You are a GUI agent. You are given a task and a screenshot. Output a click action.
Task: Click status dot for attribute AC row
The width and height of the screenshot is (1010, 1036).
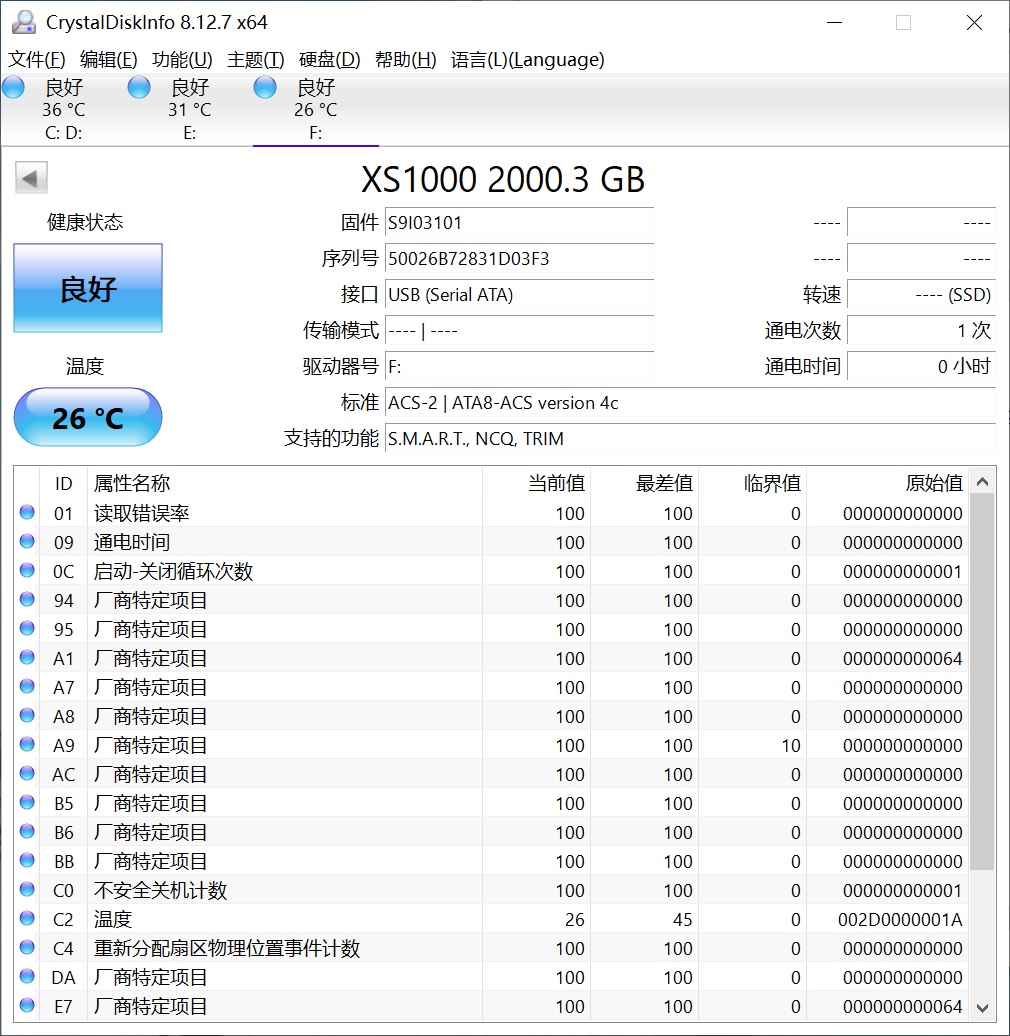27,773
